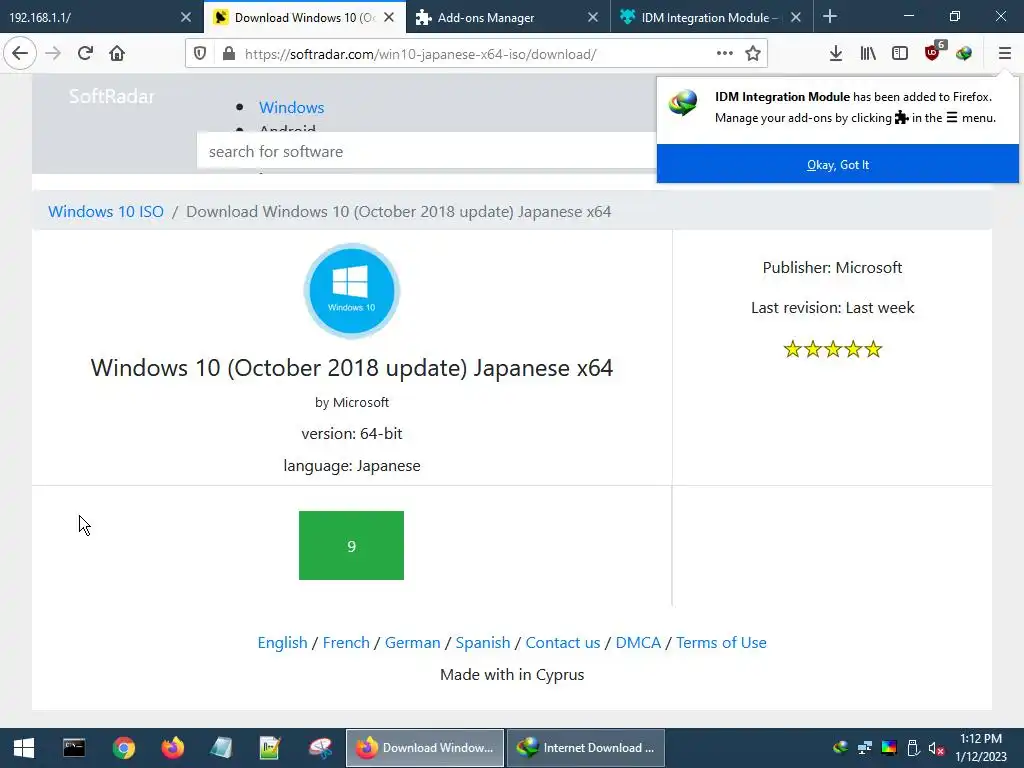Switch site language to French
The width and height of the screenshot is (1024, 768).
[346, 643]
